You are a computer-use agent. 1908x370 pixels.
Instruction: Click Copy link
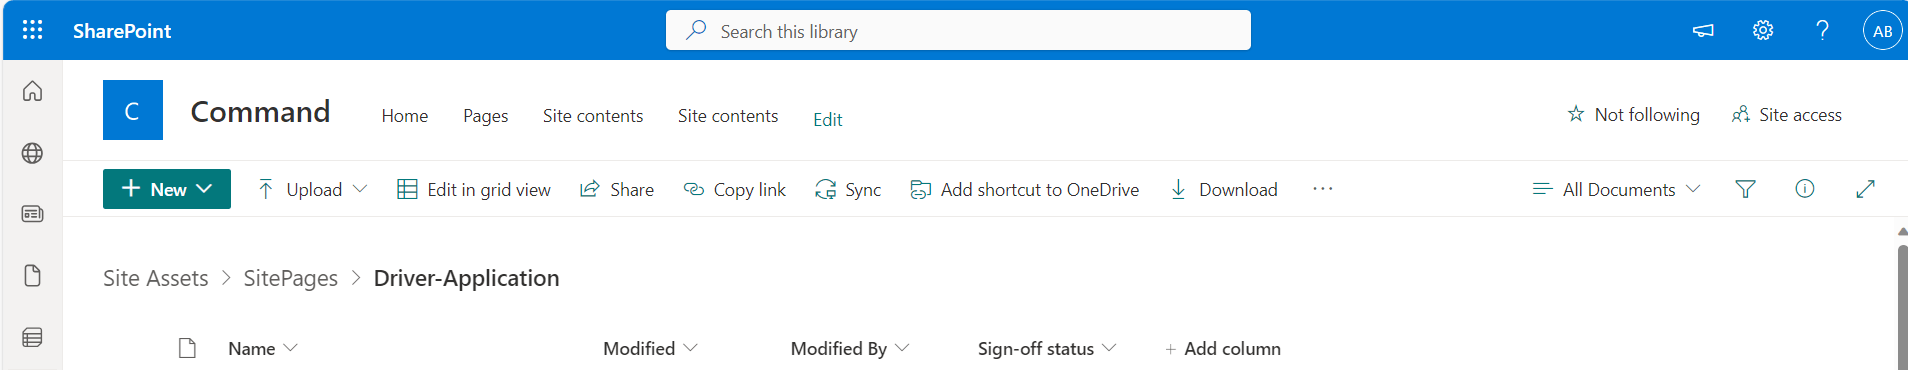click(735, 189)
